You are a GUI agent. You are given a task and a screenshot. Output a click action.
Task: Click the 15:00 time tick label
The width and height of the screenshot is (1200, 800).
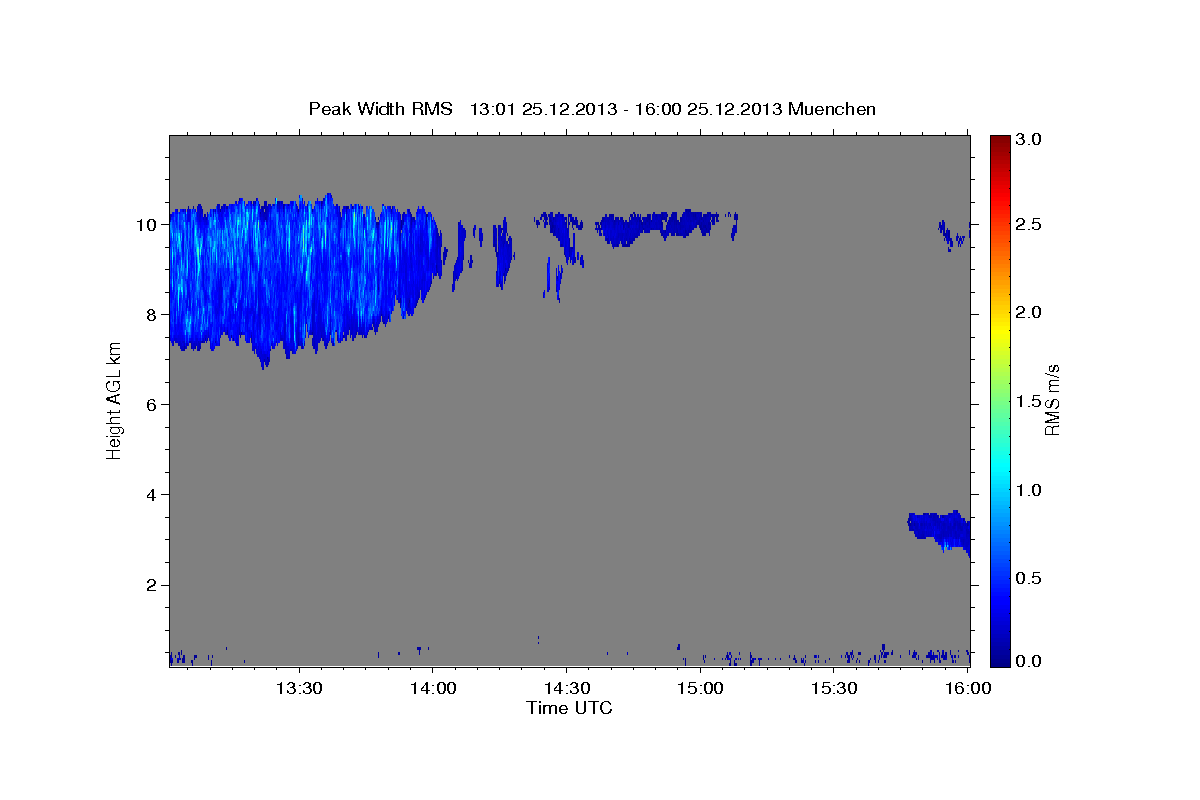tap(700, 688)
